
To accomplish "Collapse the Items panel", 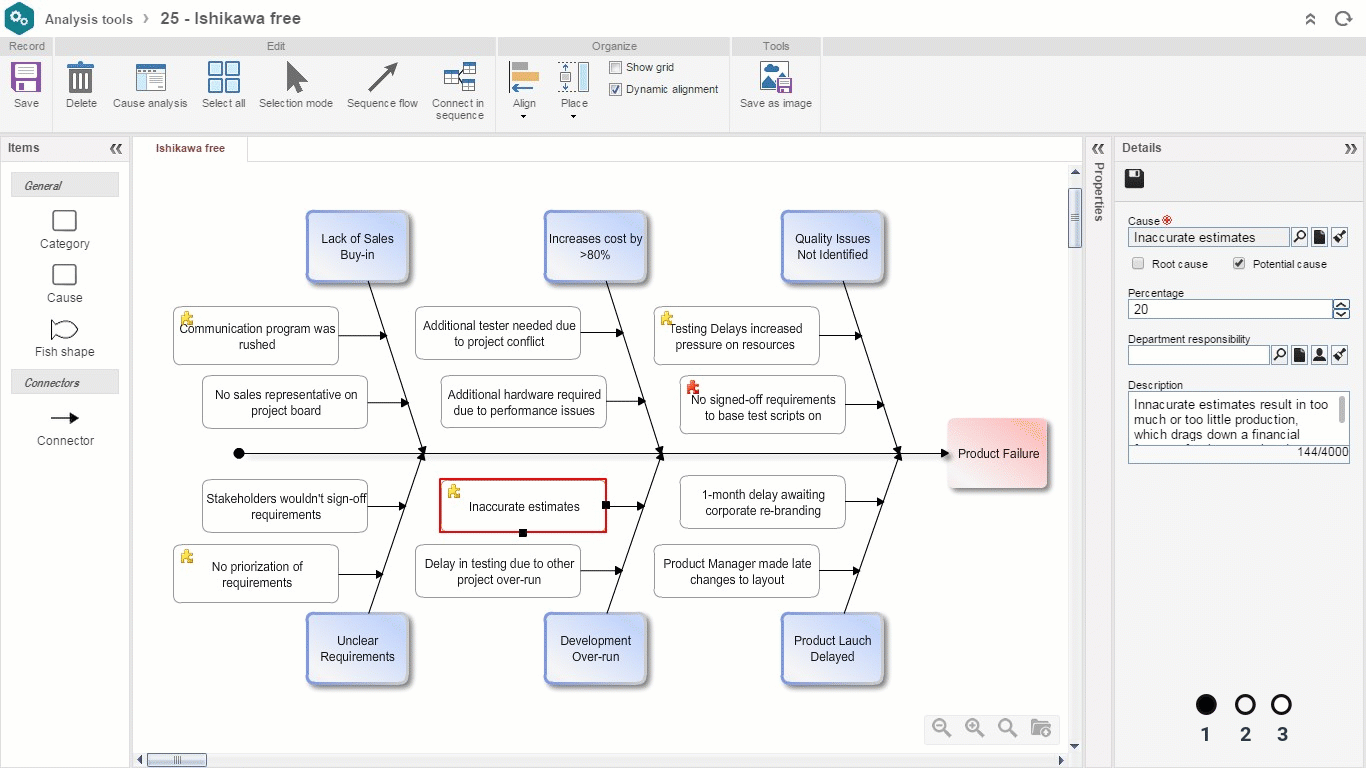I will tap(116, 148).
